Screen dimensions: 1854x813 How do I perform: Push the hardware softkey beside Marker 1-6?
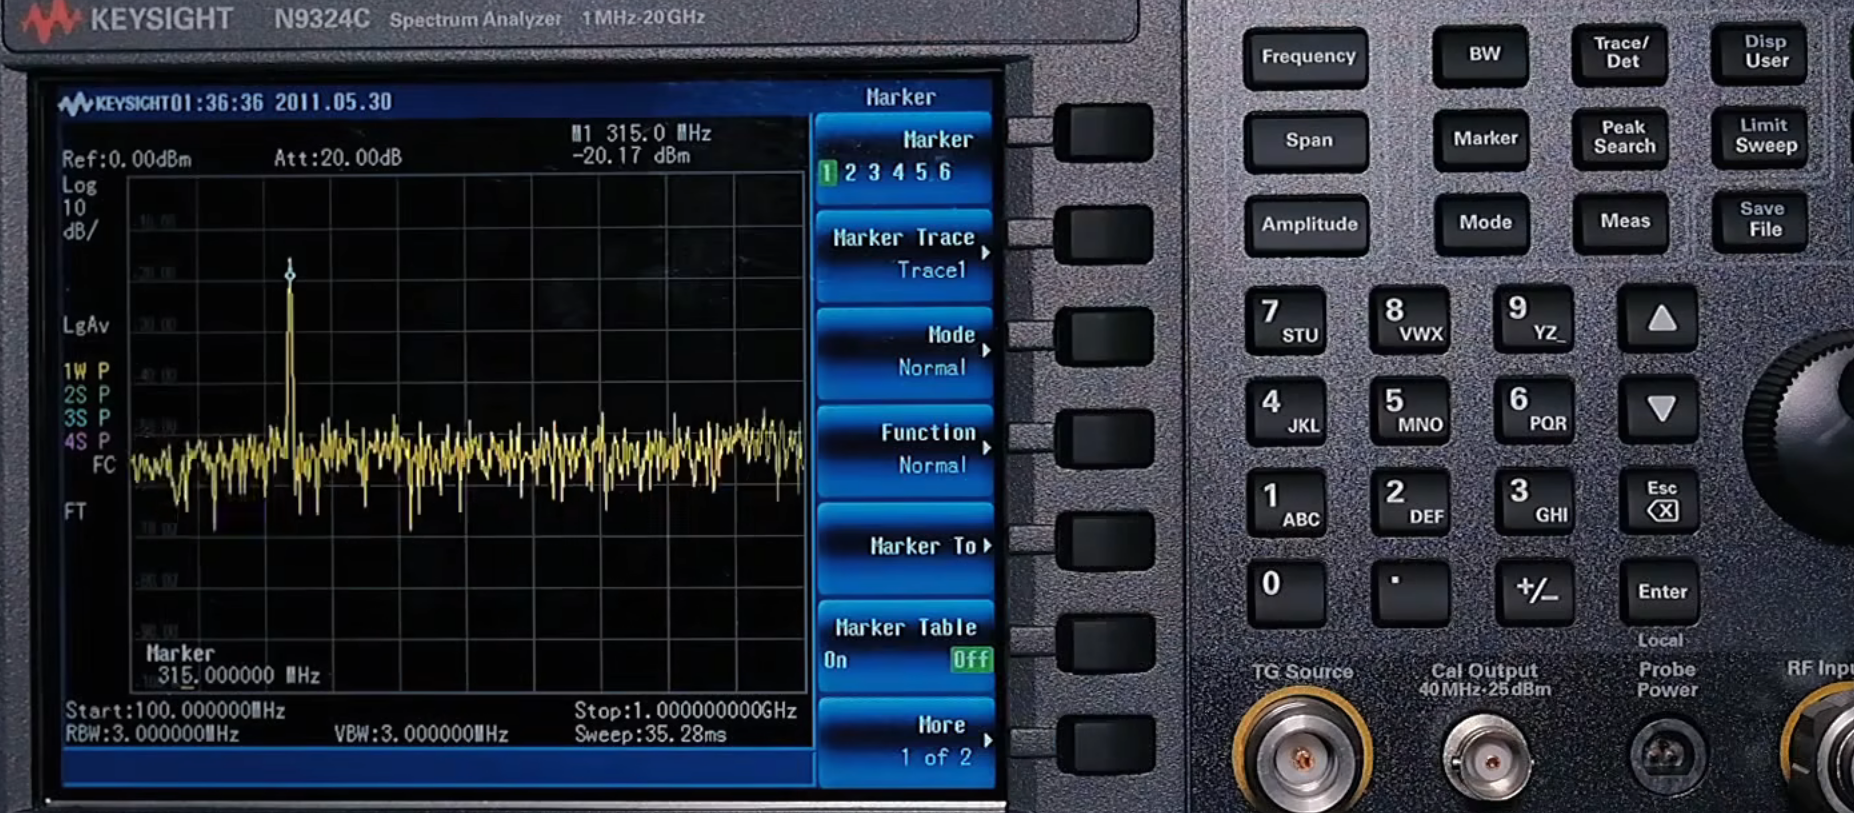tap(1103, 132)
